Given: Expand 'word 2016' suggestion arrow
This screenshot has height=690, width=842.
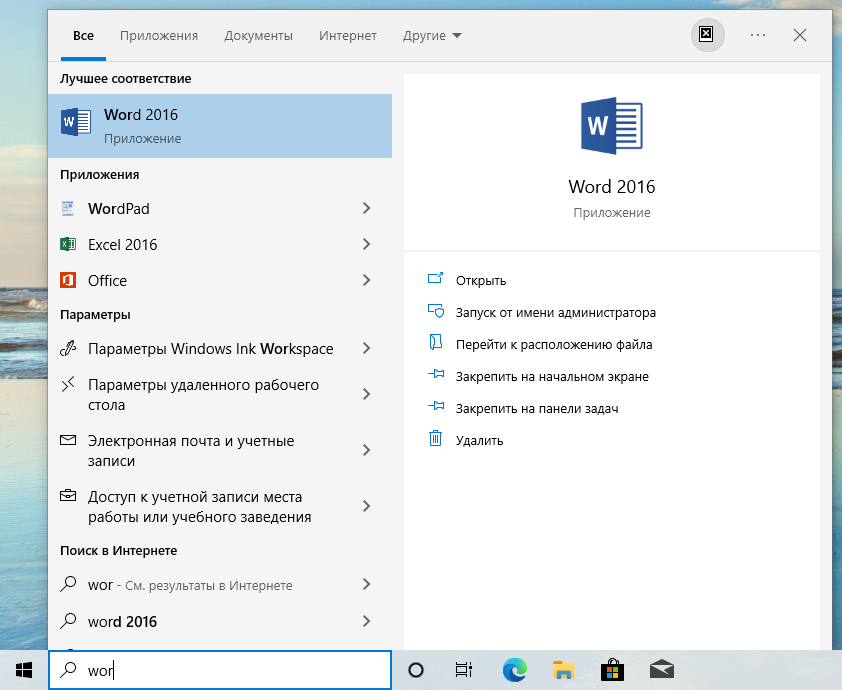Looking at the screenshot, I should point(367,621).
